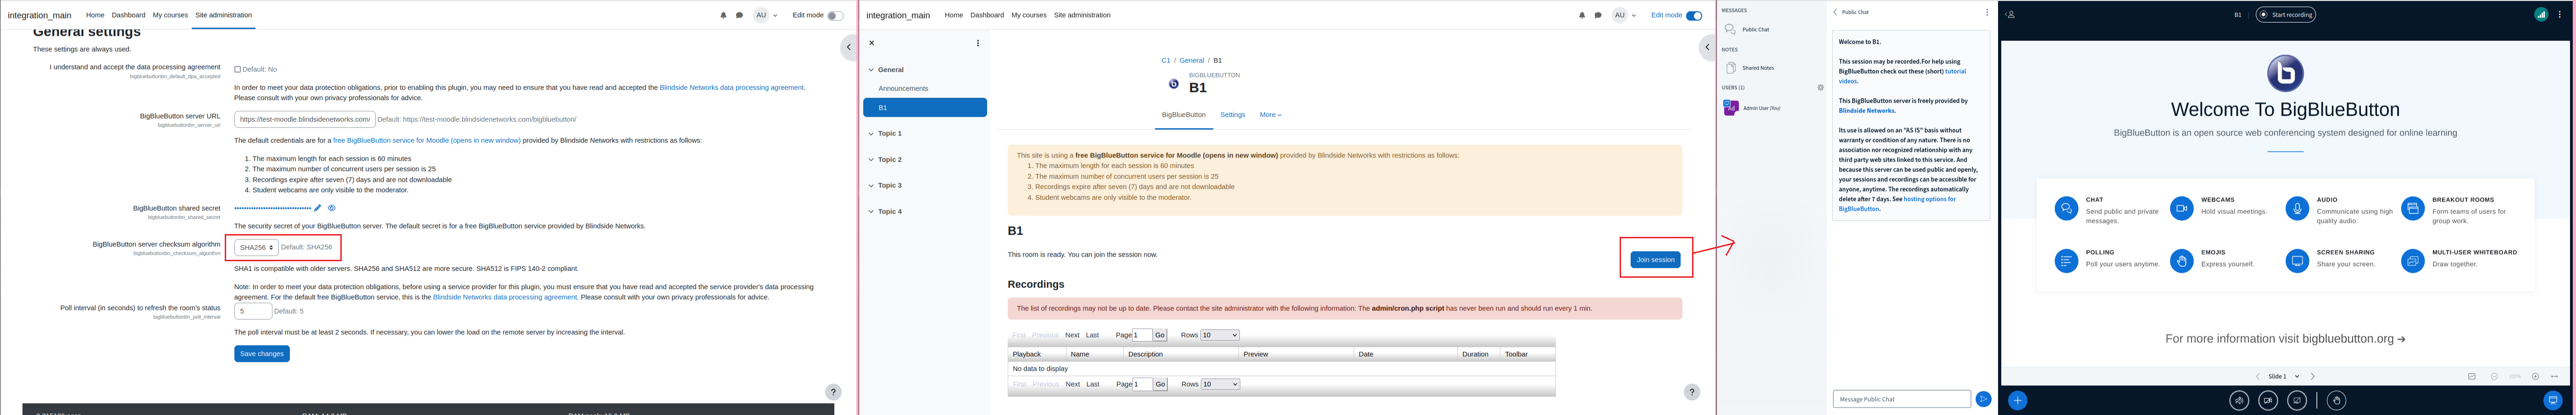Share your screen button in bottom bar
The width and height of the screenshot is (2576, 415).
[2297, 400]
